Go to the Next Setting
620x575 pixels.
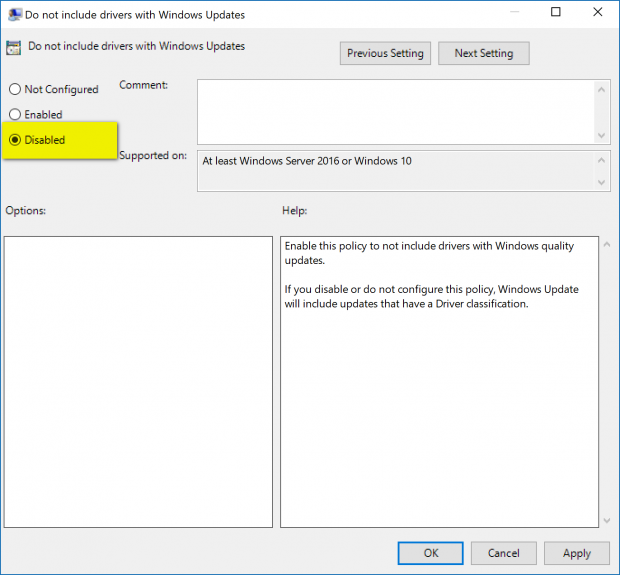click(x=484, y=53)
